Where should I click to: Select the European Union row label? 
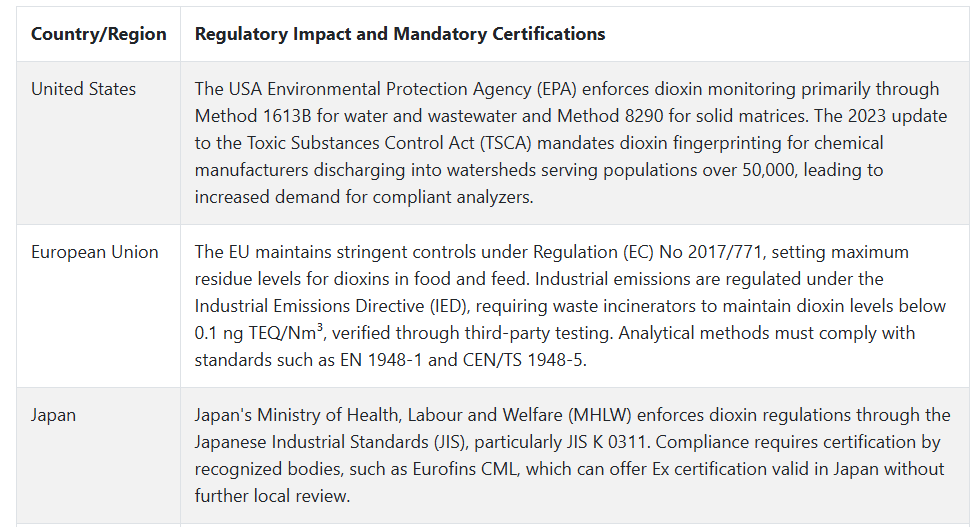click(x=95, y=252)
